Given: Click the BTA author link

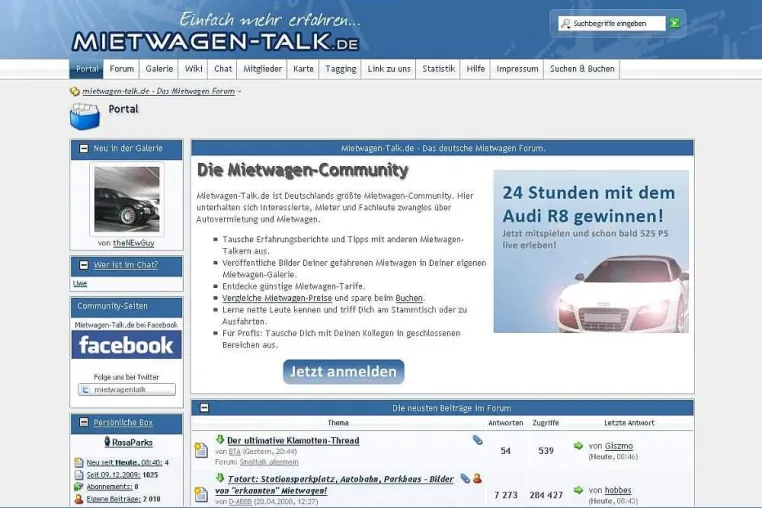Looking at the screenshot, I should (x=234, y=452).
